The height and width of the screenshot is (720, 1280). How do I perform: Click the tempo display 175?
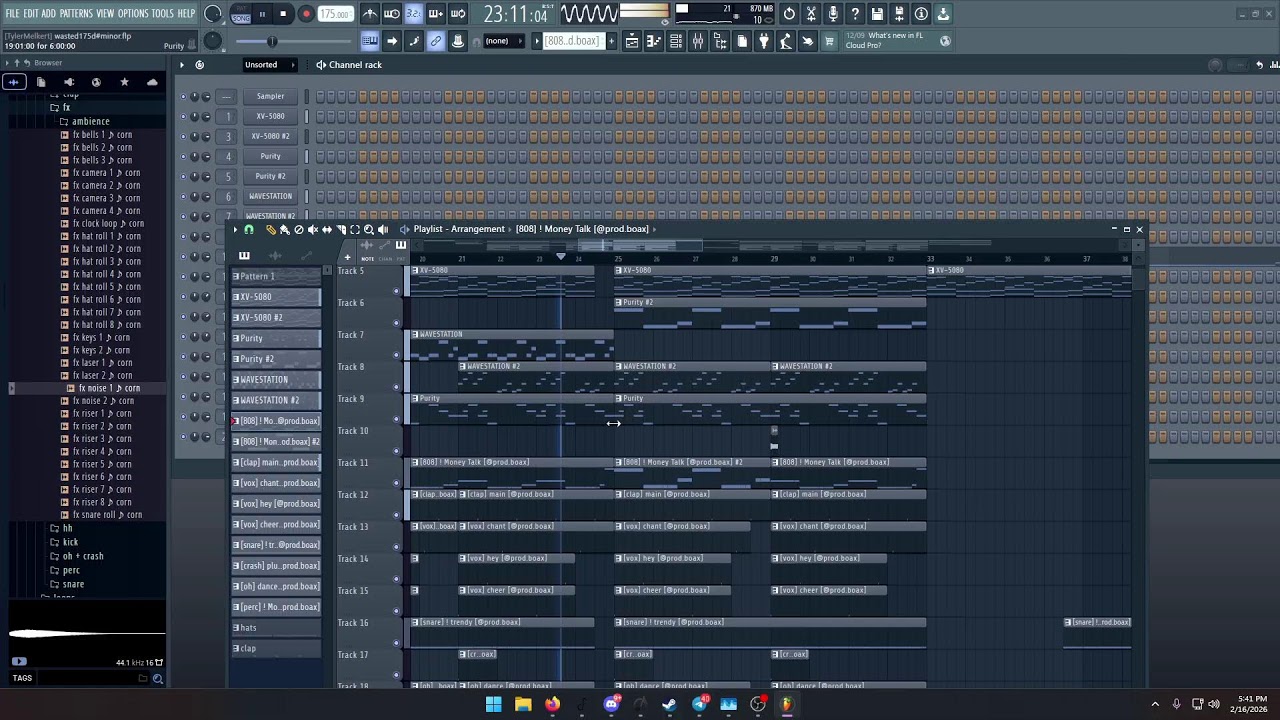pos(335,14)
